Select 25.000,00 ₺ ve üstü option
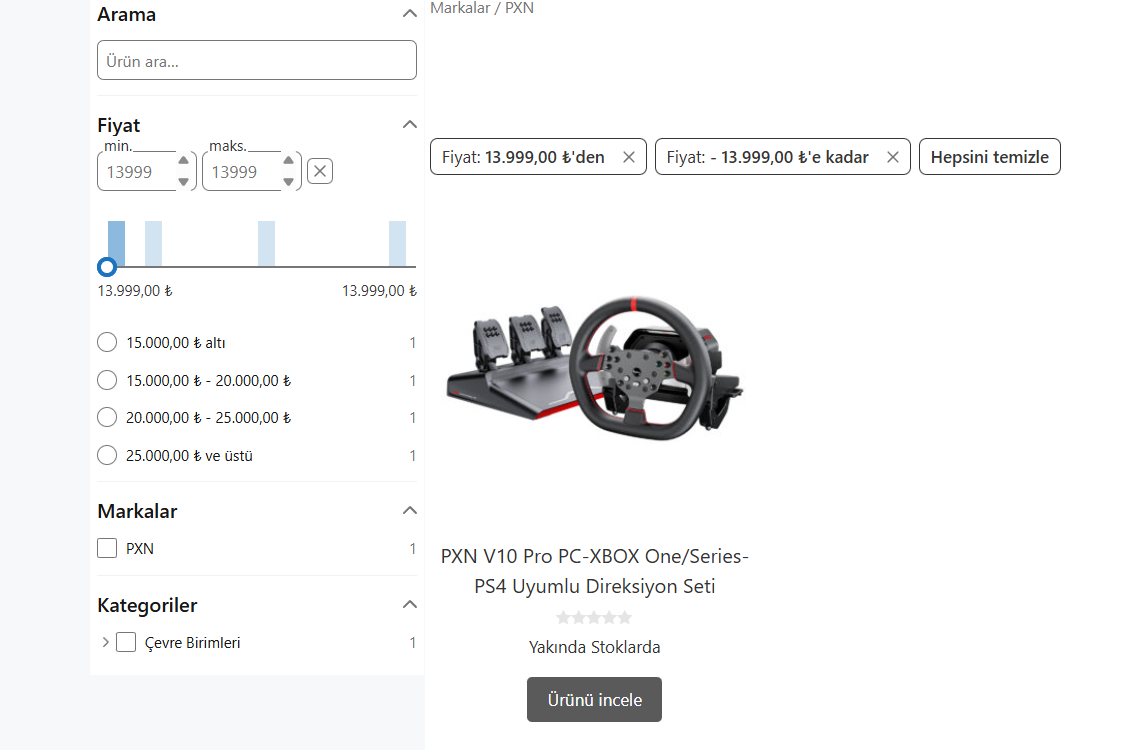The image size is (1148, 750). point(107,456)
